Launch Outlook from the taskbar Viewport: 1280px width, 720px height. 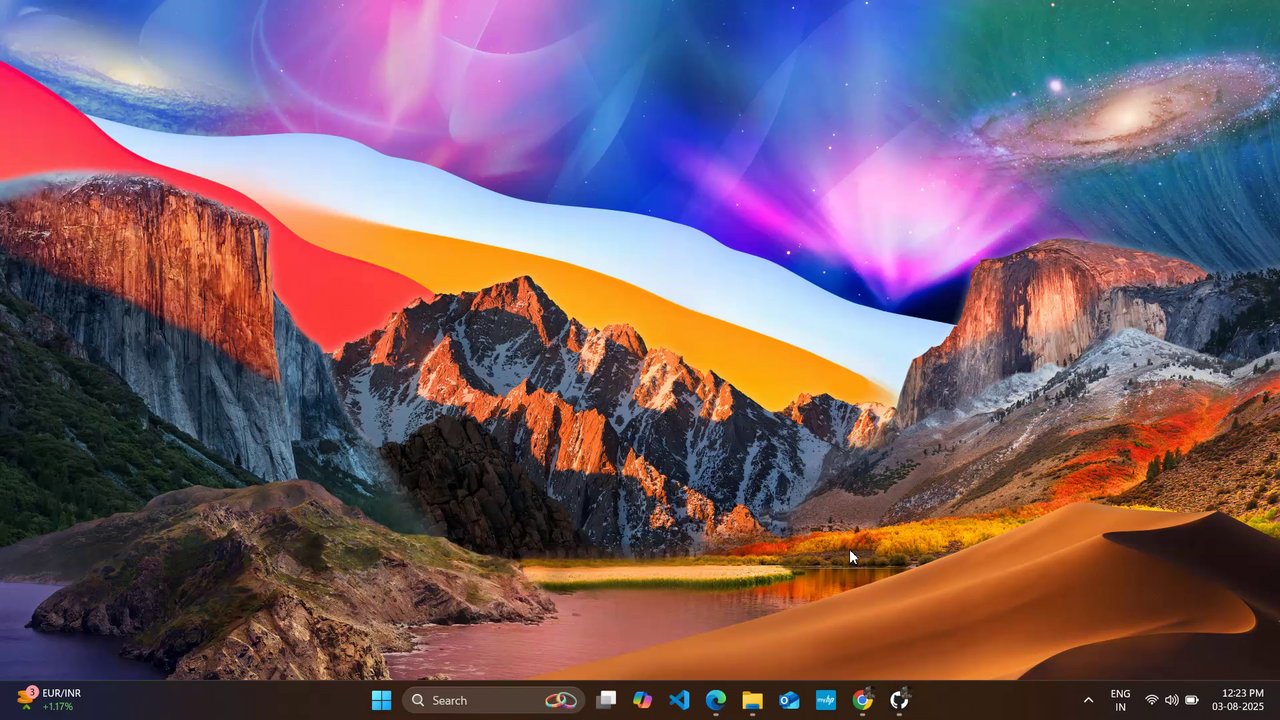coord(789,700)
